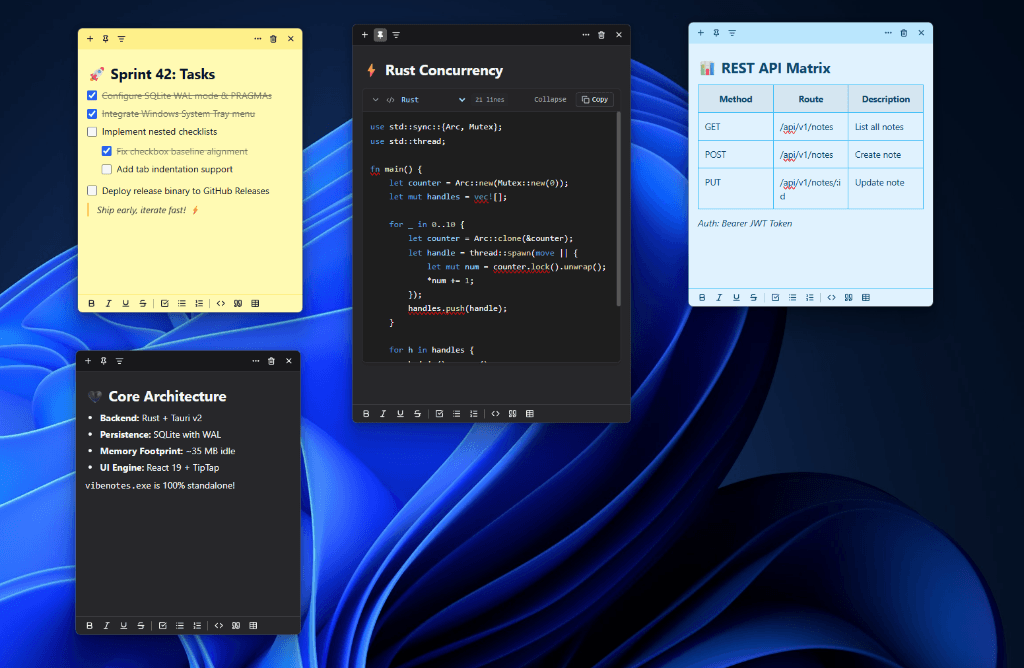Open more options in Rust Concurrency note

click(x=586, y=35)
